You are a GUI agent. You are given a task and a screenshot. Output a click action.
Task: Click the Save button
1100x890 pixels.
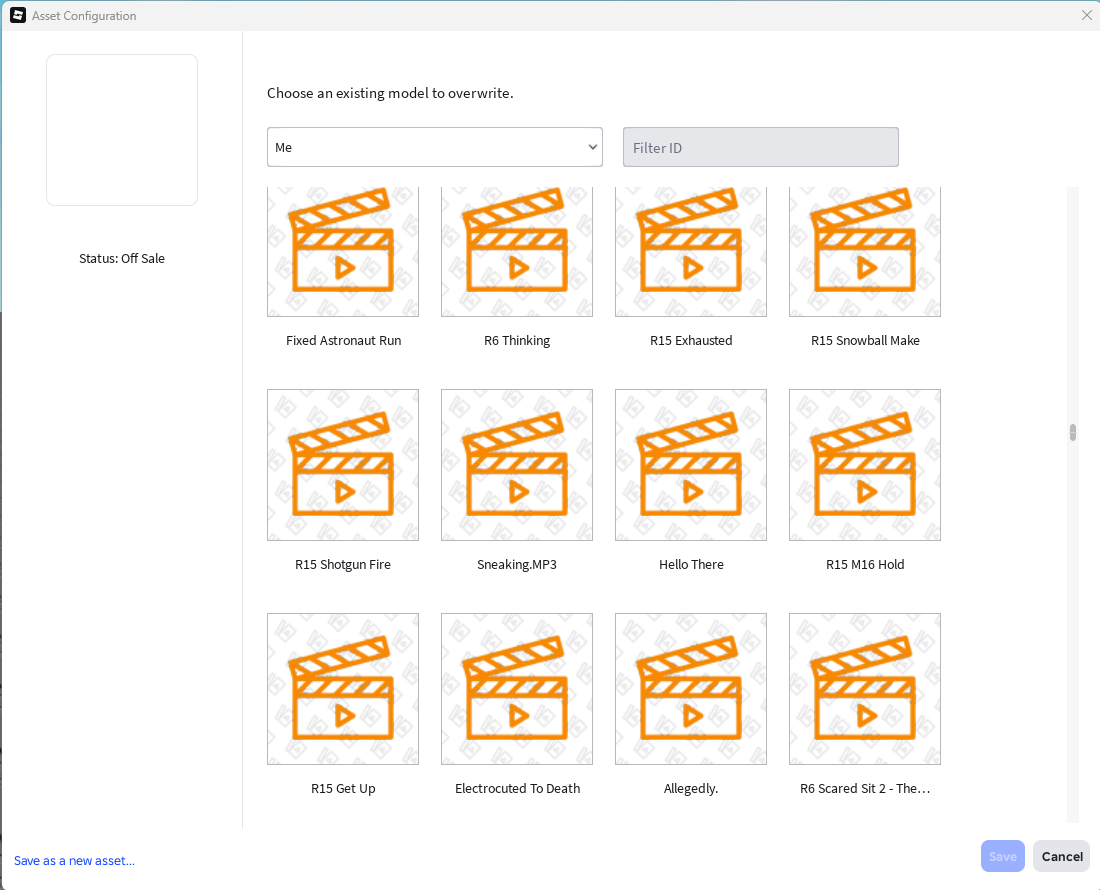point(1002,856)
